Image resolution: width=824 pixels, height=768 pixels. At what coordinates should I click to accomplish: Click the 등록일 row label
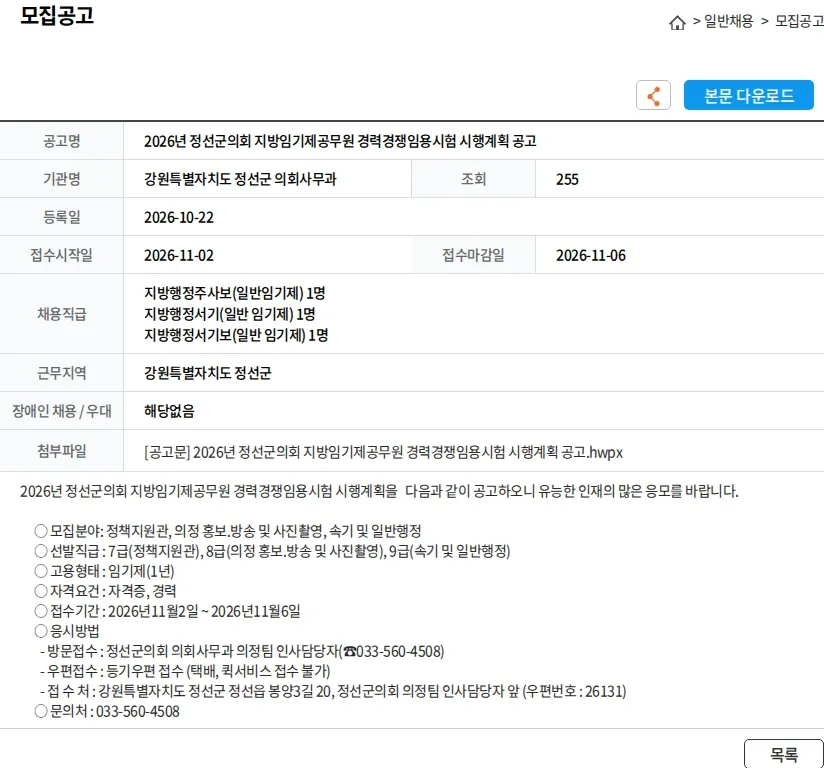pyautogui.click(x=61, y=217)
